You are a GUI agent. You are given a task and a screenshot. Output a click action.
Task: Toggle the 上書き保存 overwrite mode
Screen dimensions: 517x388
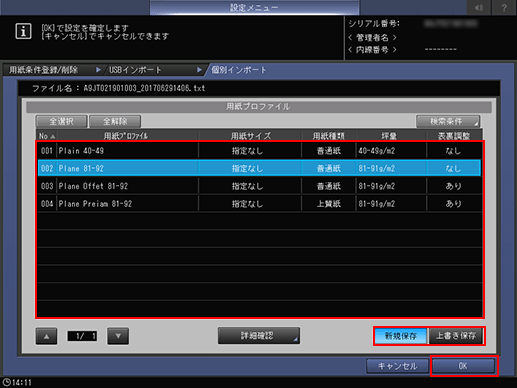point(456,336)
